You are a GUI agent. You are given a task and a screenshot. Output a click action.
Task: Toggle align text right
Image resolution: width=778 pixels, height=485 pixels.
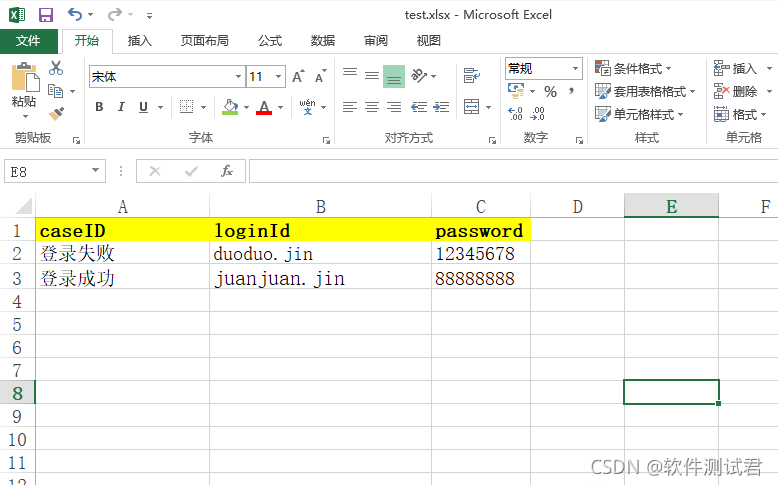[394, 107]
